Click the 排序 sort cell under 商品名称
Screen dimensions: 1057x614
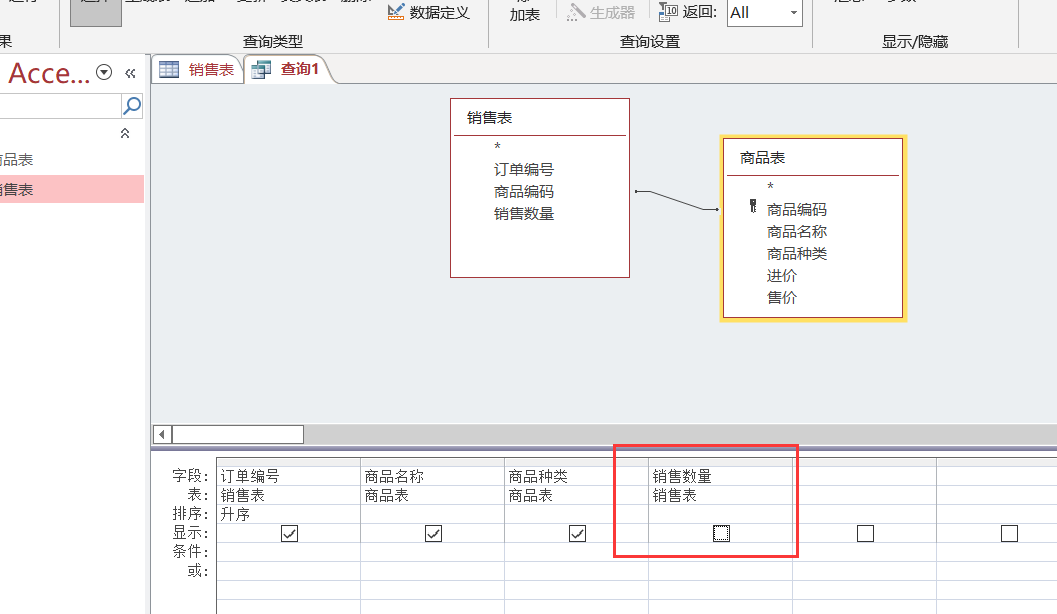[x=433, y=514]
